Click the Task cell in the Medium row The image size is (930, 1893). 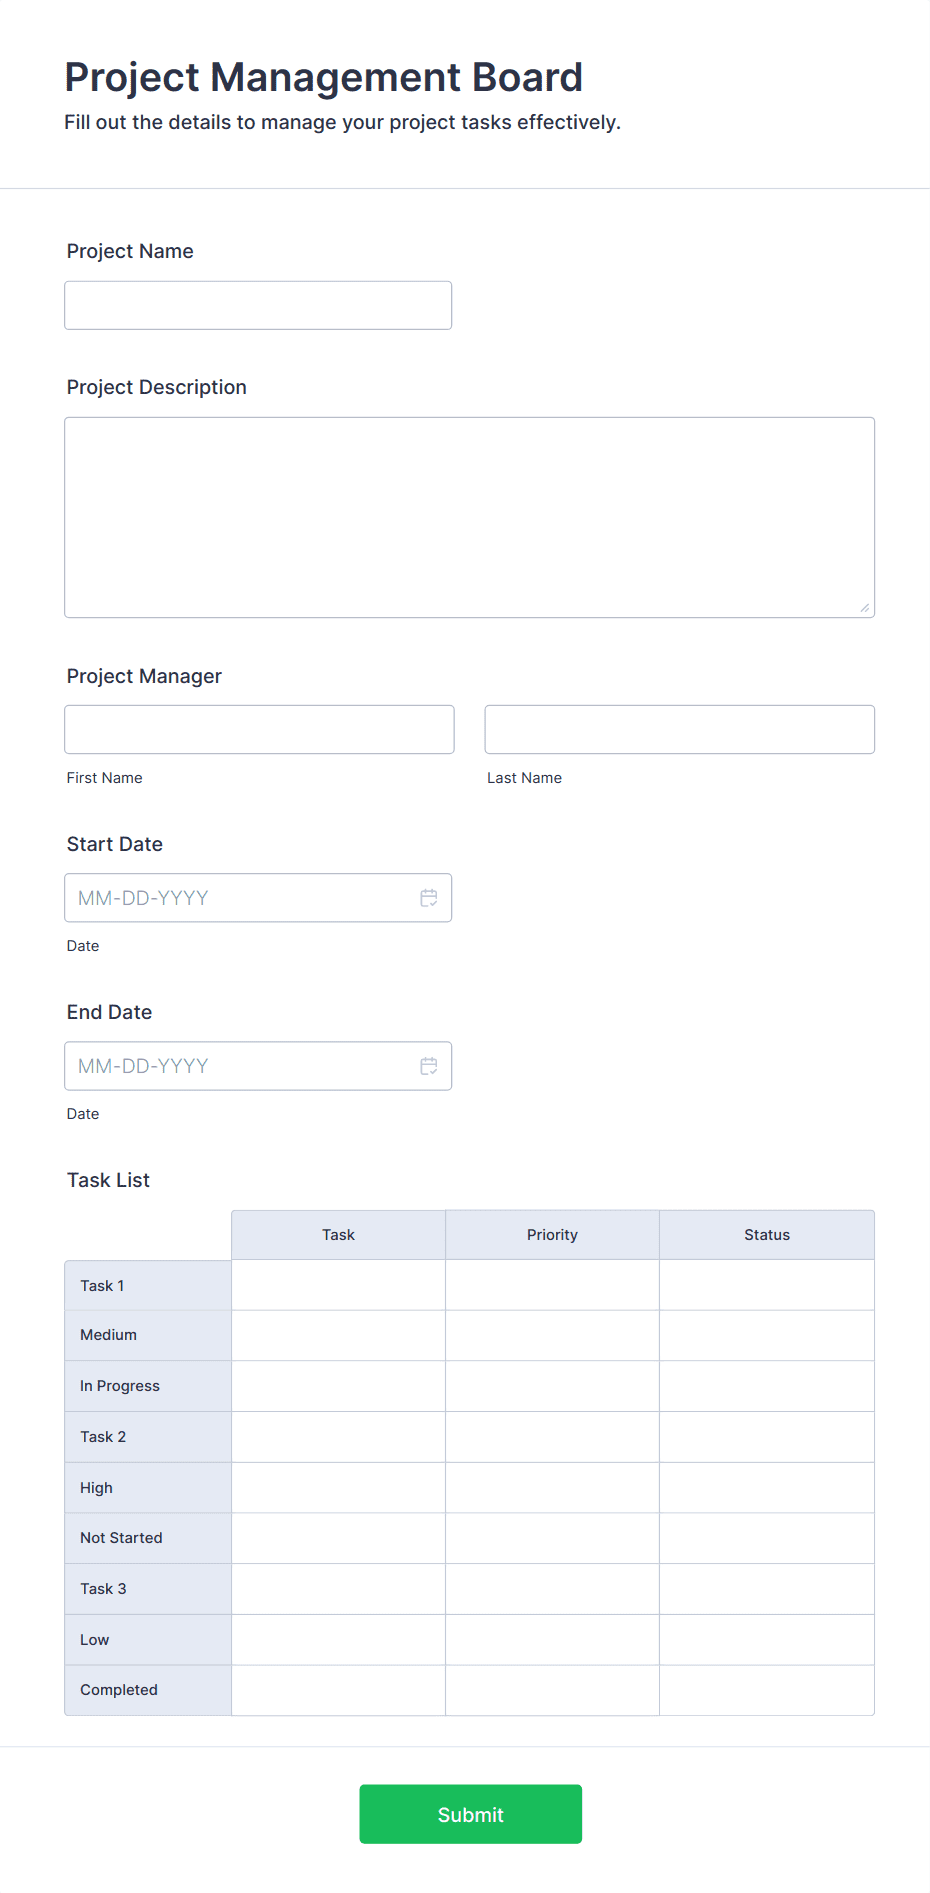(x=338, y=1335)
